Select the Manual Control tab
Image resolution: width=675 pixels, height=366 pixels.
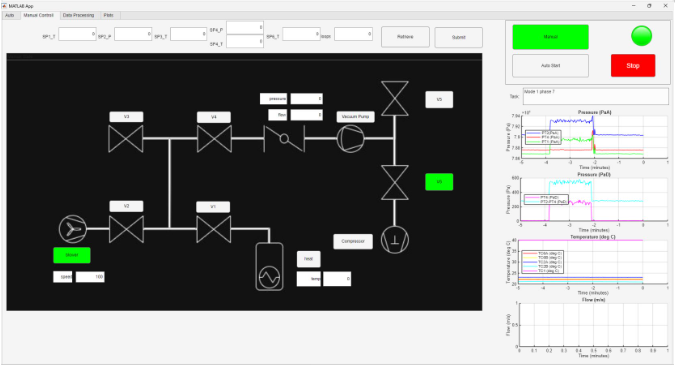[x=38, y=16]
